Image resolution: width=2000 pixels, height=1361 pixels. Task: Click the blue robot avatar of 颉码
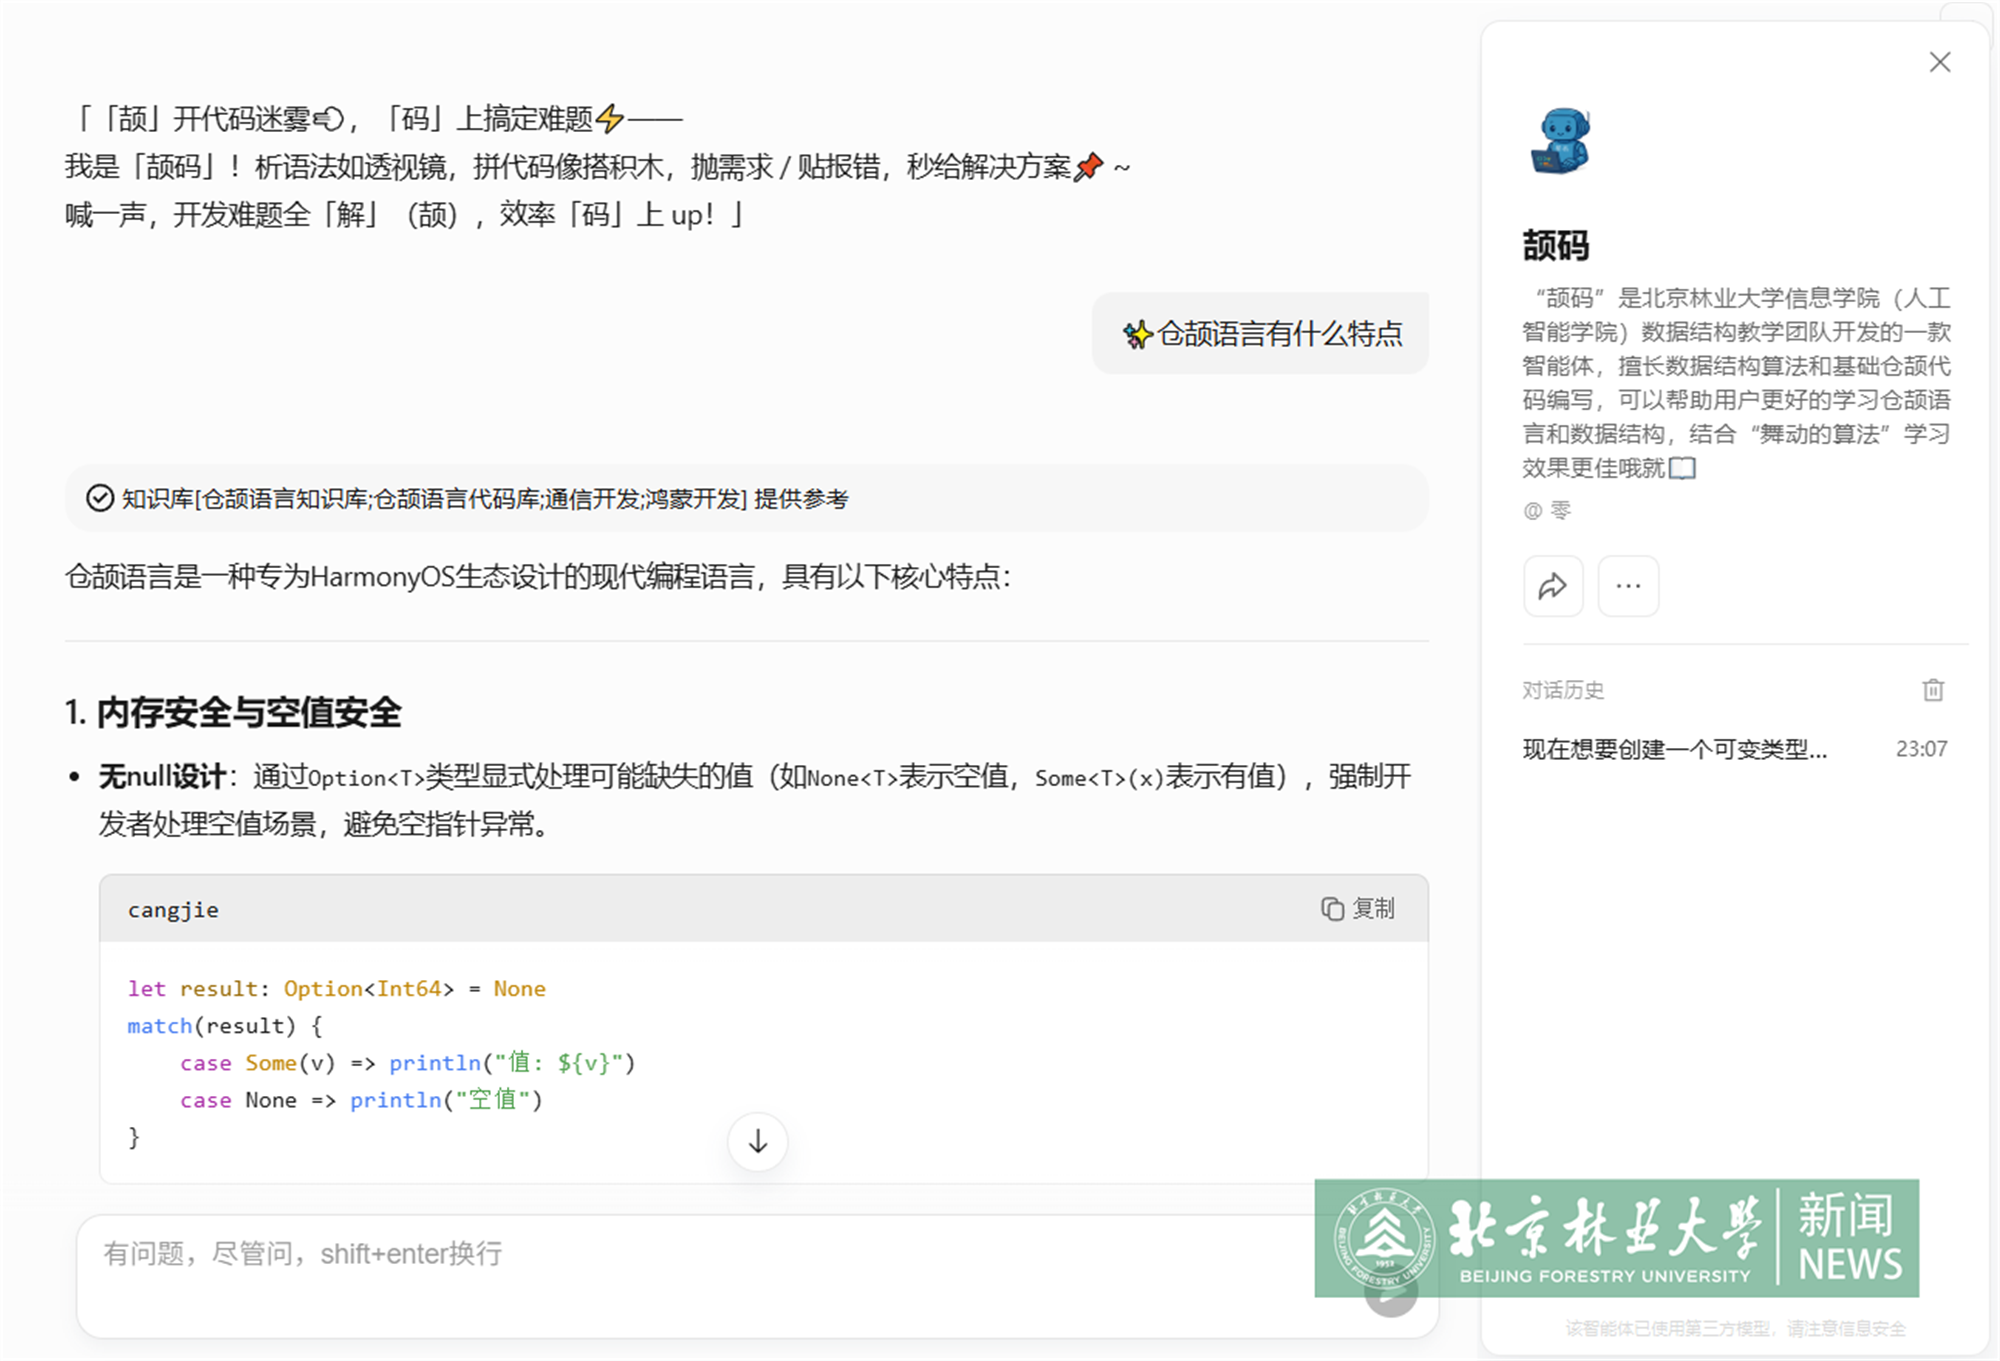tap(1560, 141)
